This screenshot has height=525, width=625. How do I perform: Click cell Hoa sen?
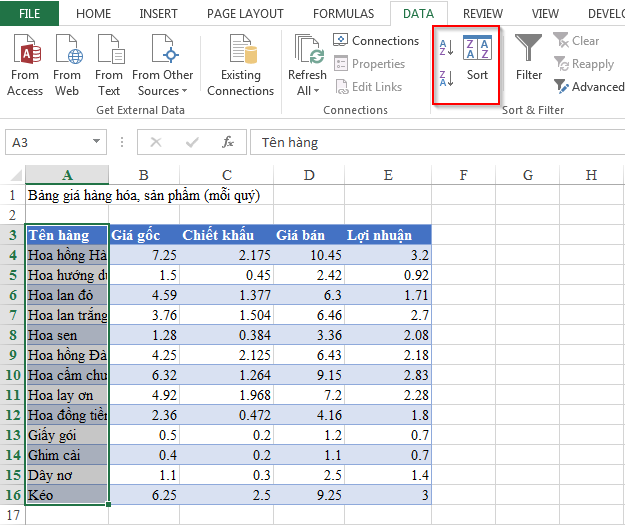tap(67, 335)
